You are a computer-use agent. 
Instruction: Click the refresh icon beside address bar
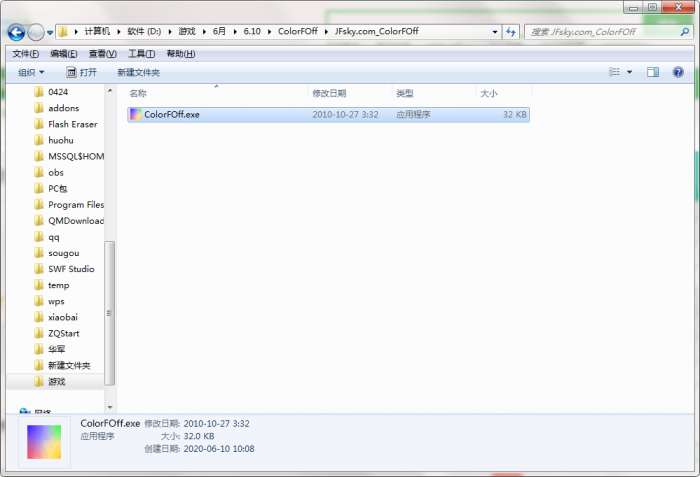click(x=511, y=32)
